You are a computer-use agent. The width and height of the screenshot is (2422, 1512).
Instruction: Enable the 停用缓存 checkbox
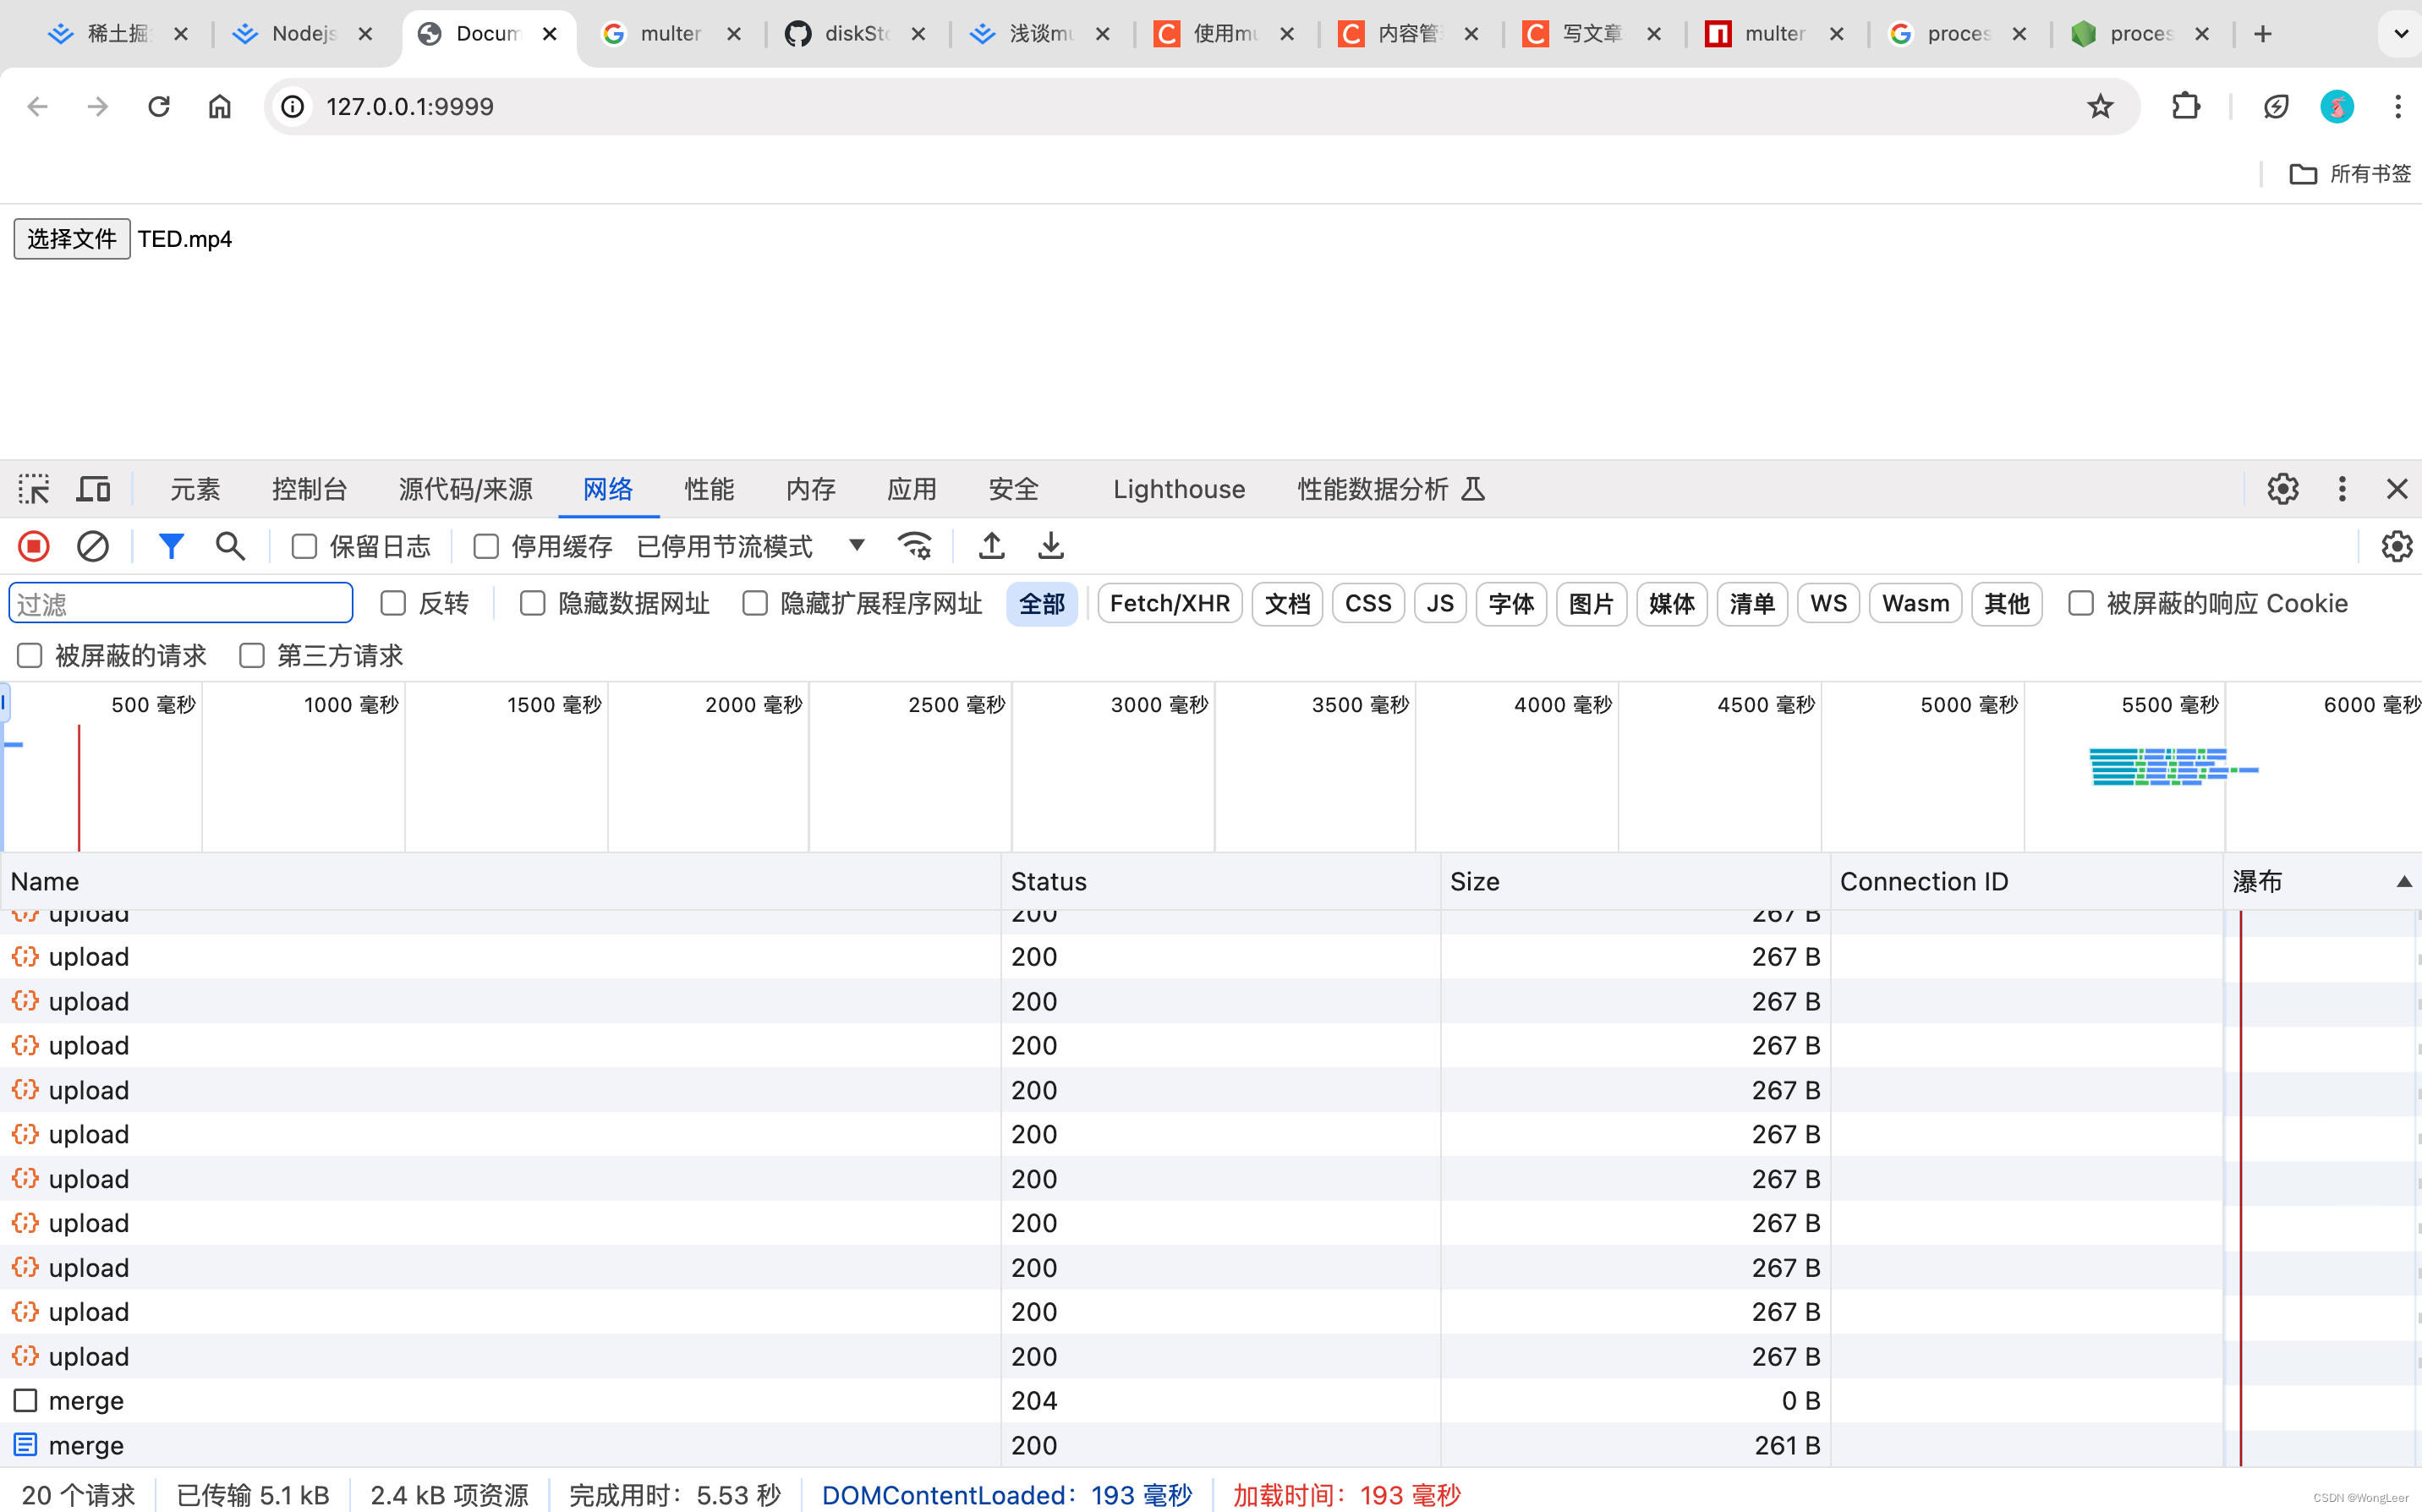coord(486,546)
